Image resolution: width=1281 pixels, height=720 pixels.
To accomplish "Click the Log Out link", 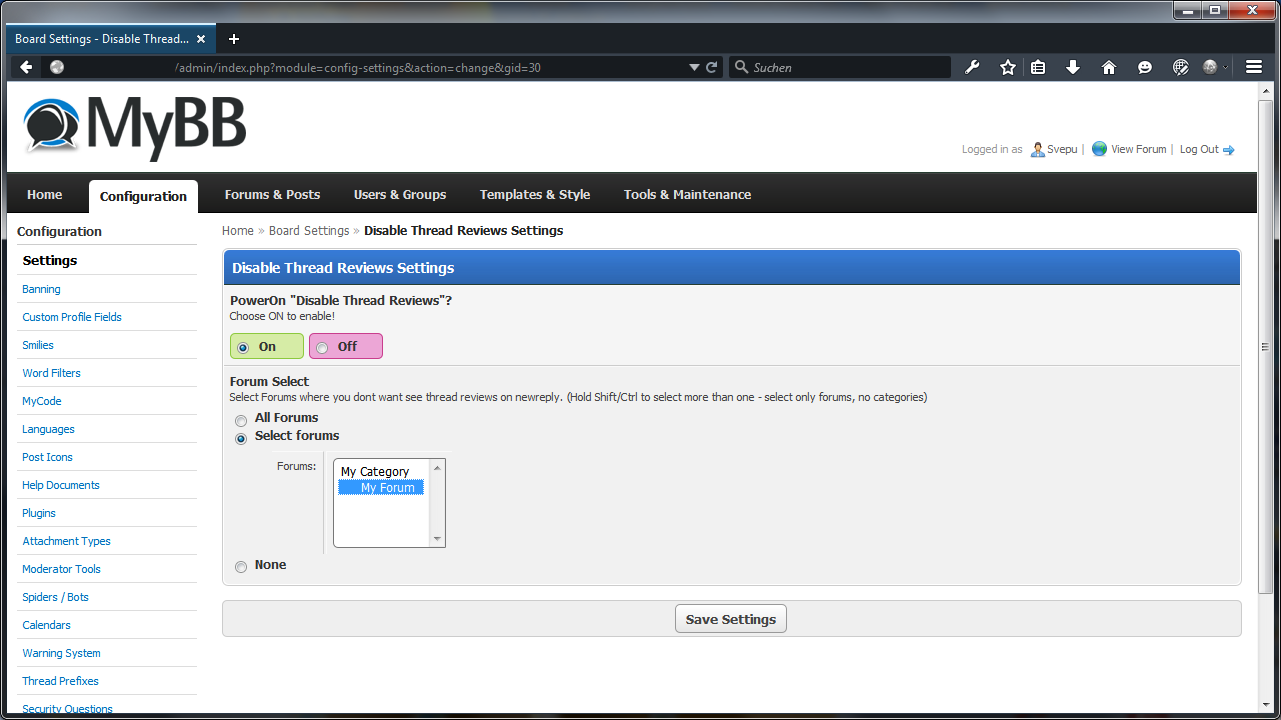I will coord(1199,149).
